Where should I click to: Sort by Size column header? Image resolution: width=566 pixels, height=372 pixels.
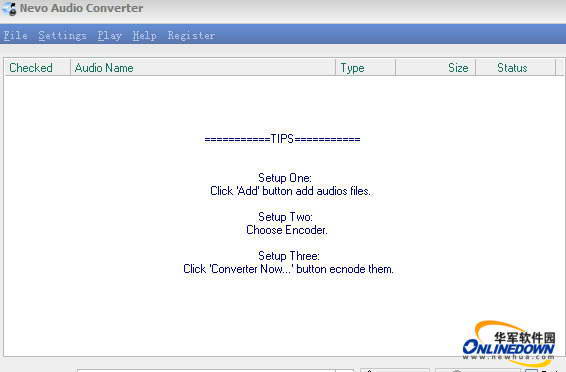[435, 67]
